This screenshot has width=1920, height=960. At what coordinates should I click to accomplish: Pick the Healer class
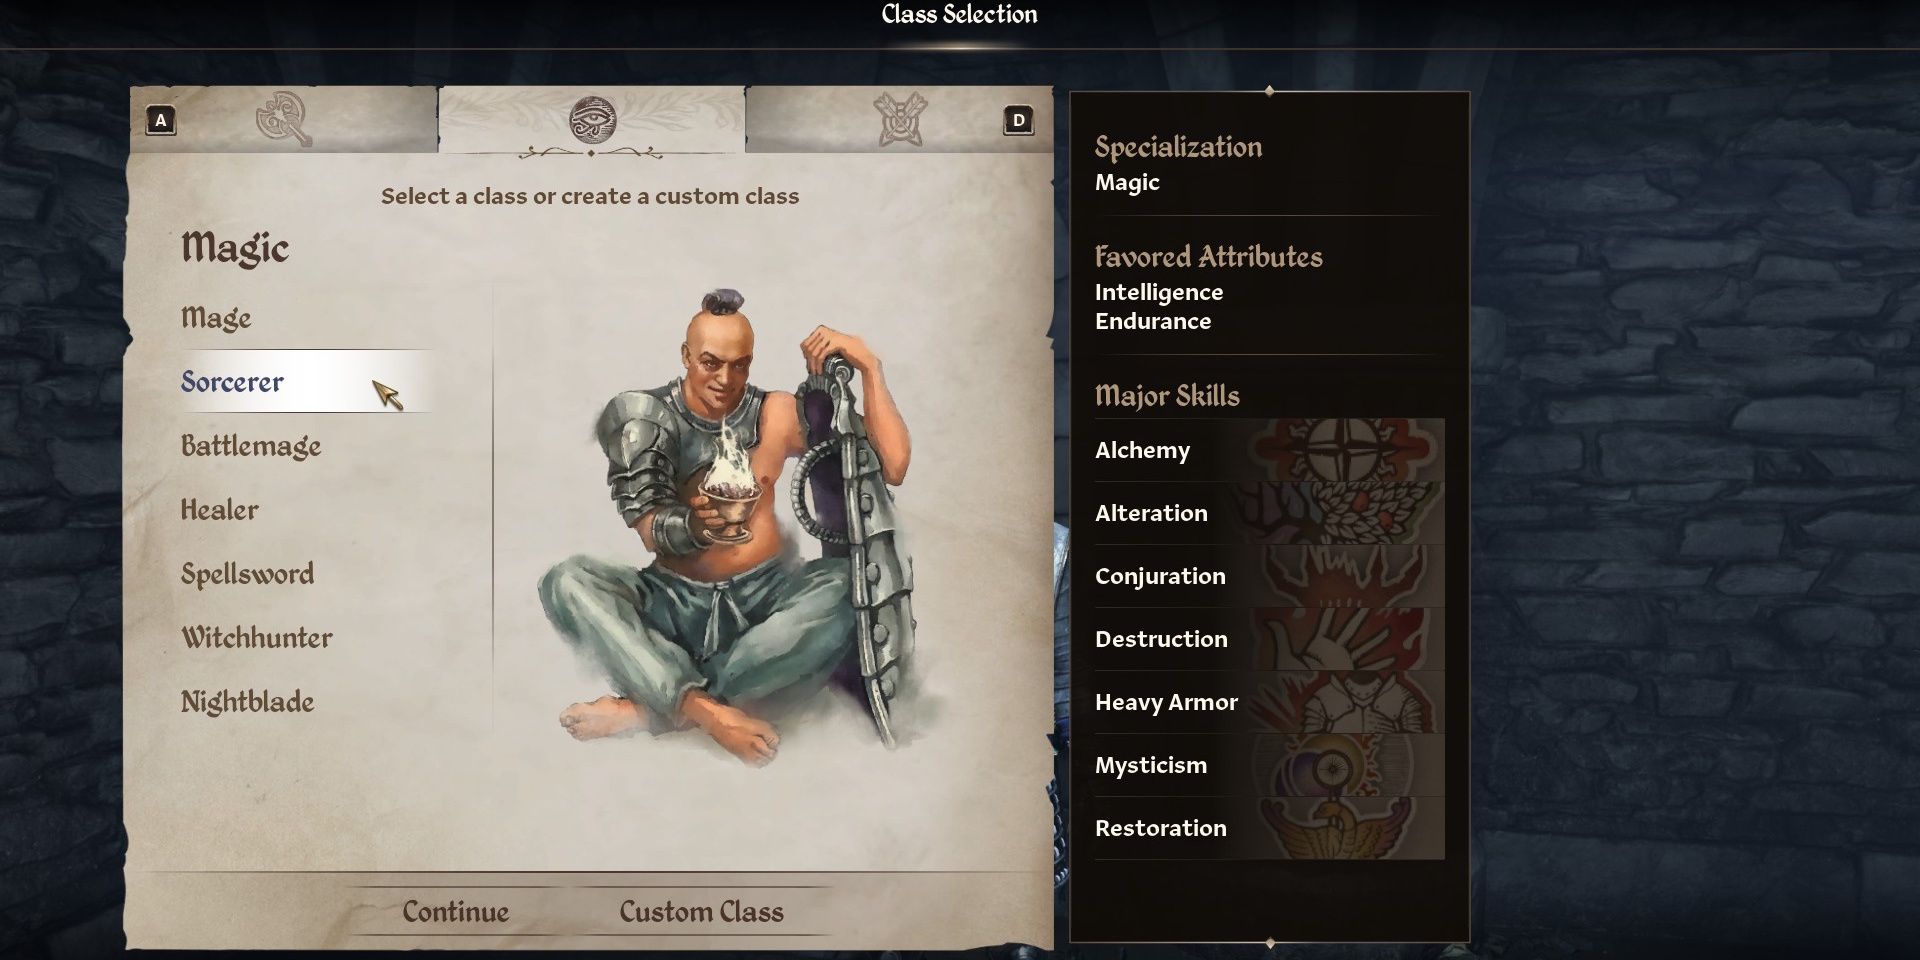[219, 510]
